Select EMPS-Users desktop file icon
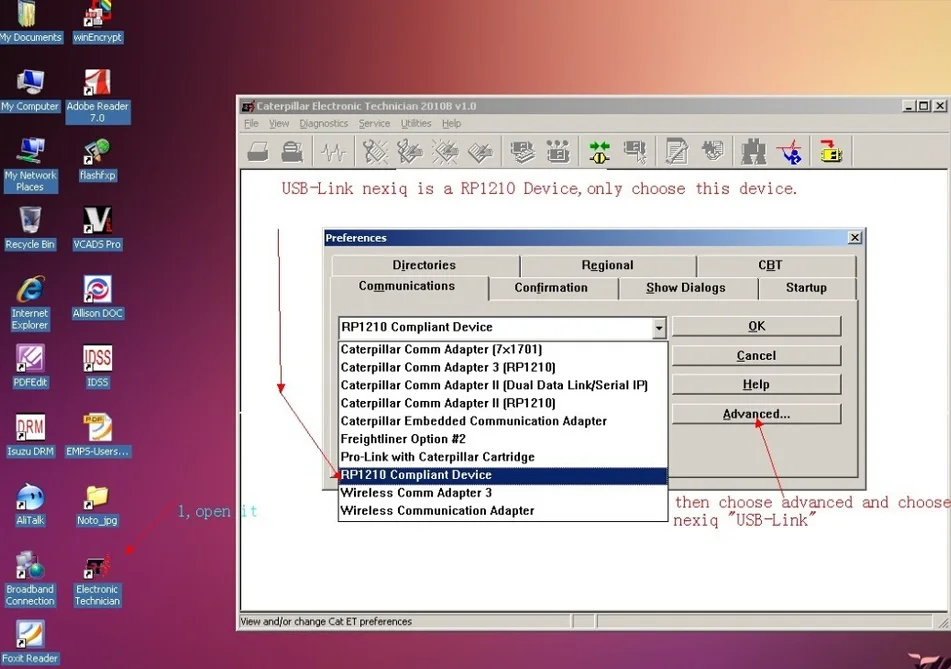This screenshot has height=669, width=951. coord(98,435)
